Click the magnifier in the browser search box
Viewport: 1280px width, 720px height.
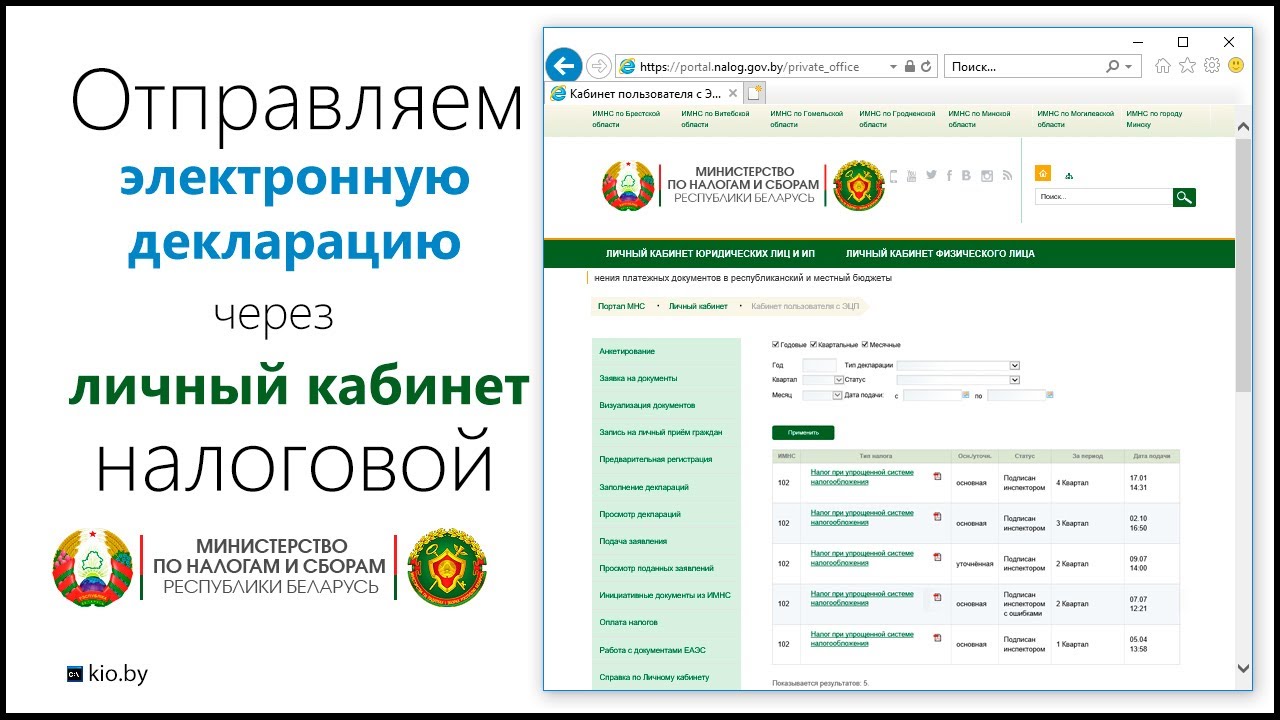point(1112,67)
